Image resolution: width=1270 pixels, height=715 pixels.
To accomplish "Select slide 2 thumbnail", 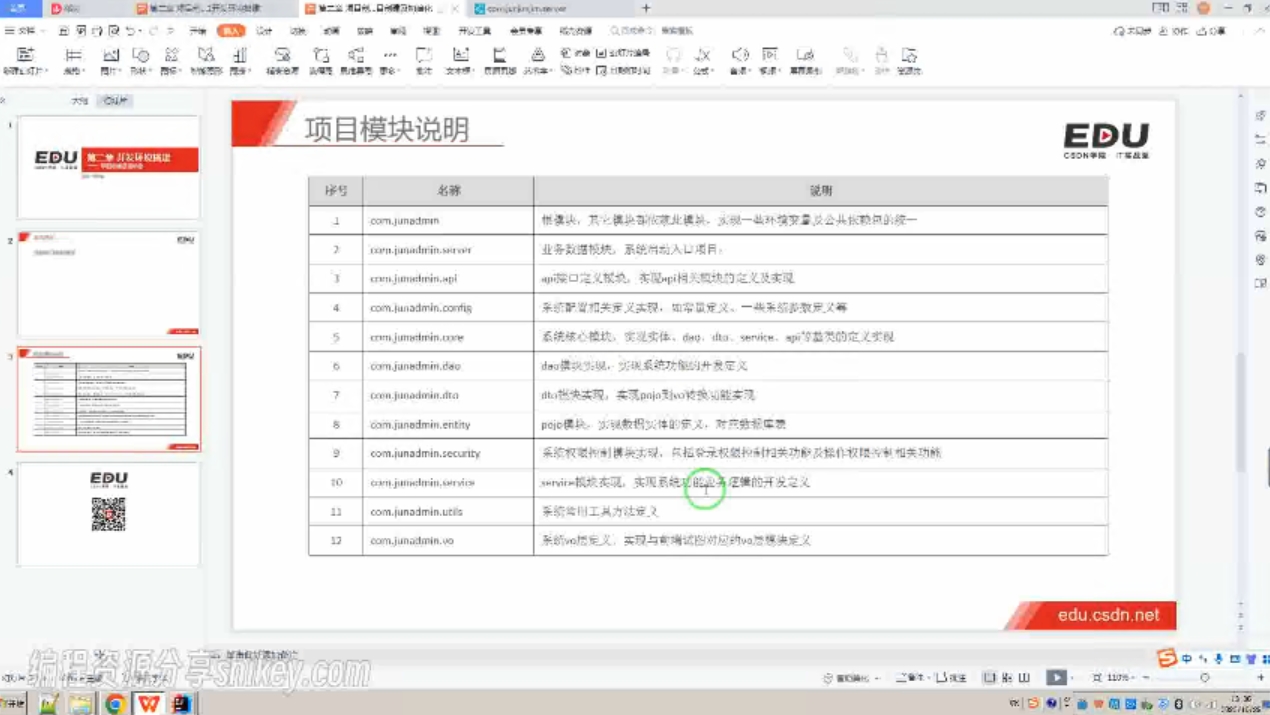I will (108, 284).
